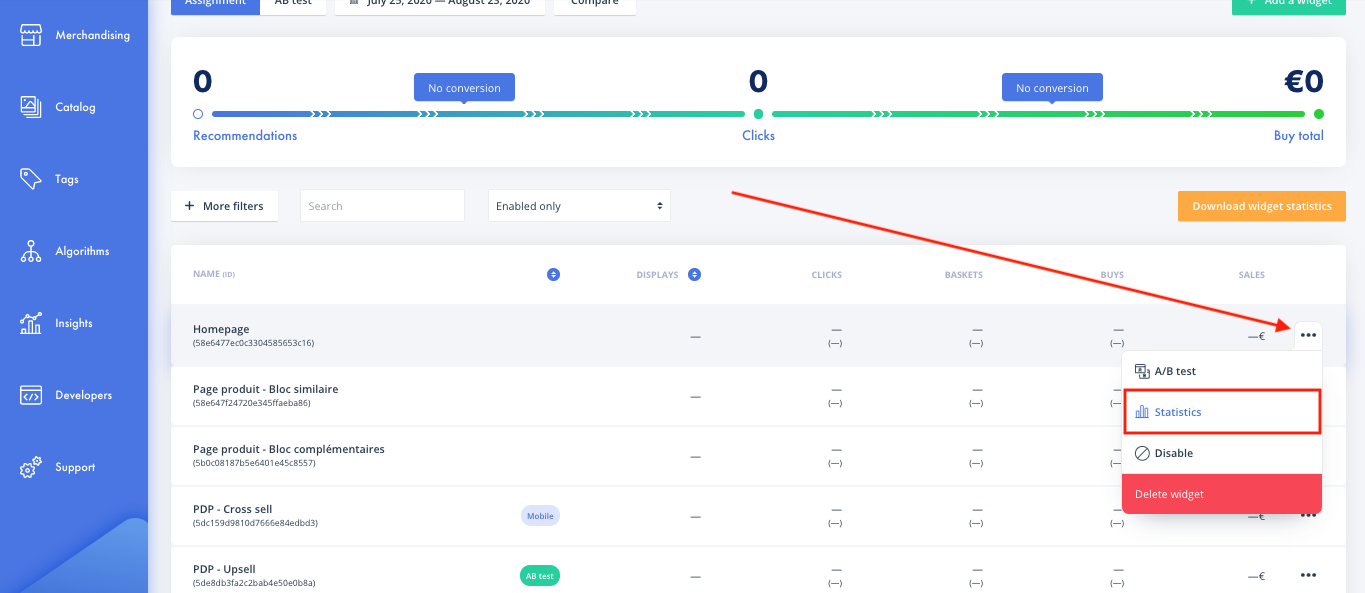Toggle sort on the Displays column
This screenshot has height=593, width=1365.
pos(694,275)
